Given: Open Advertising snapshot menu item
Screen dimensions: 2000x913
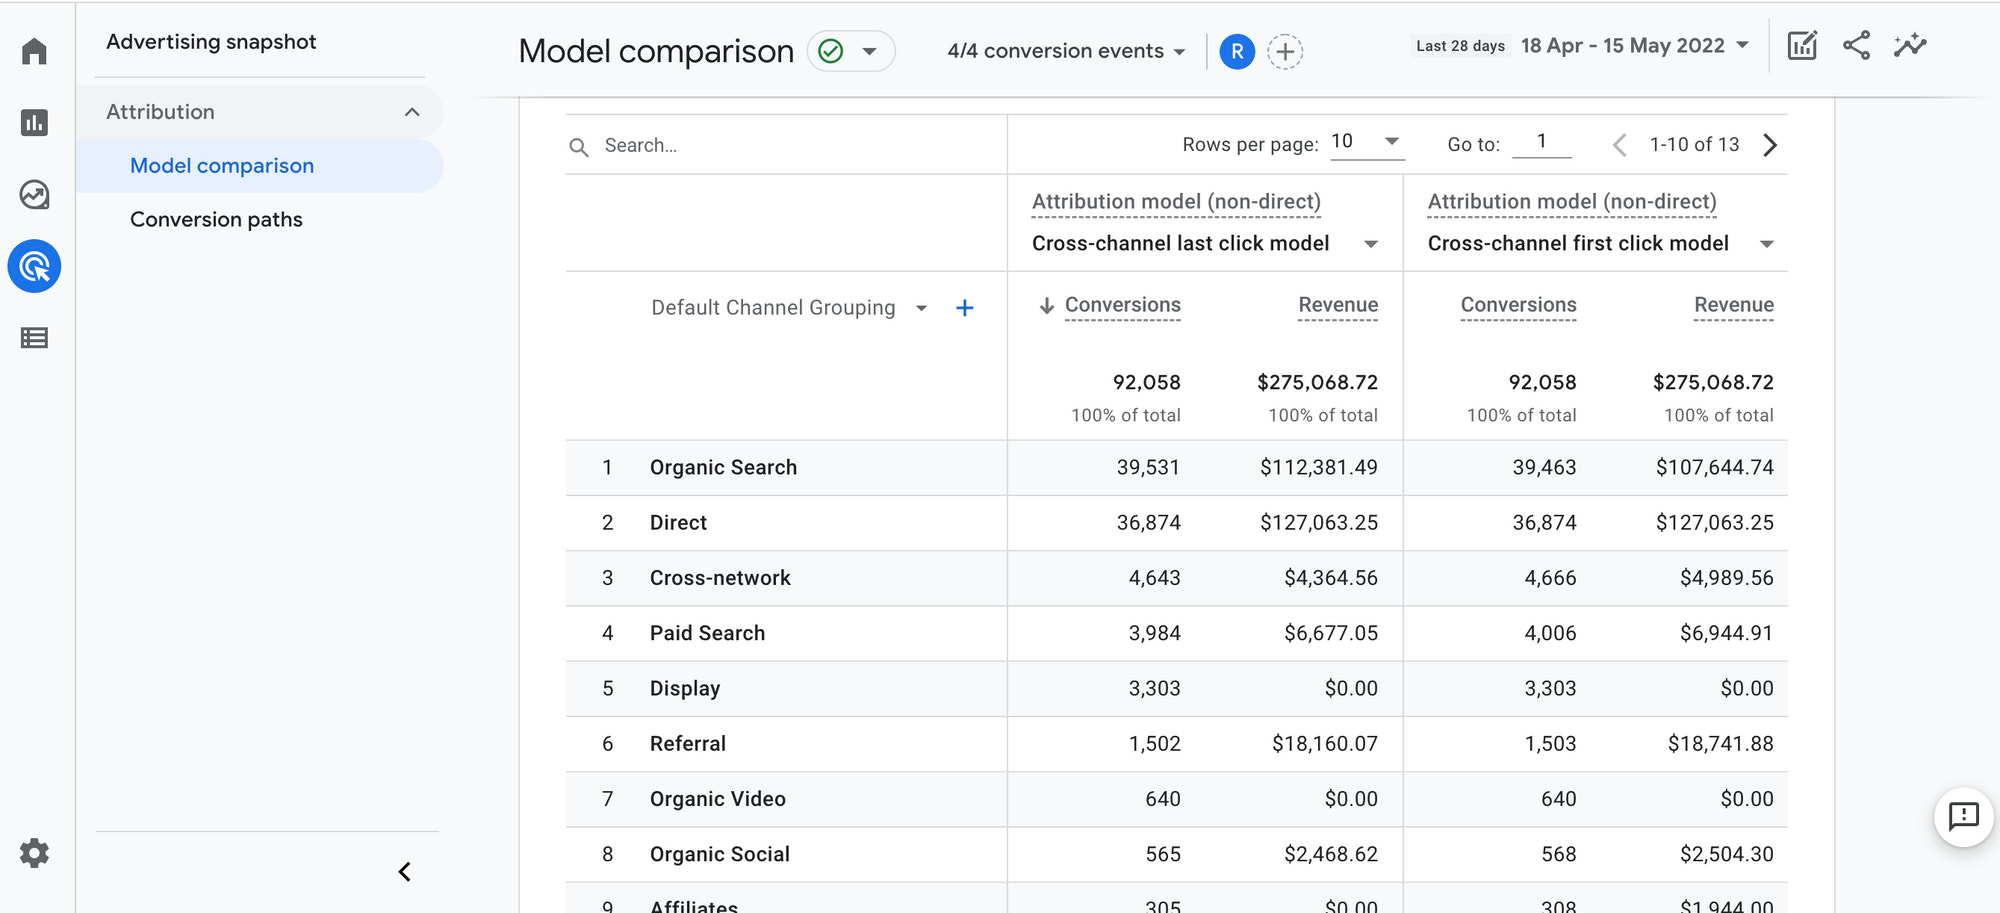Looking at the screenshot, I should [211, 42].
